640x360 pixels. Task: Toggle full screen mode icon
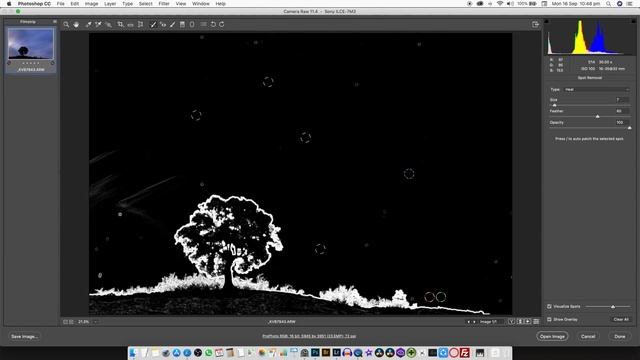coord(536,24)
